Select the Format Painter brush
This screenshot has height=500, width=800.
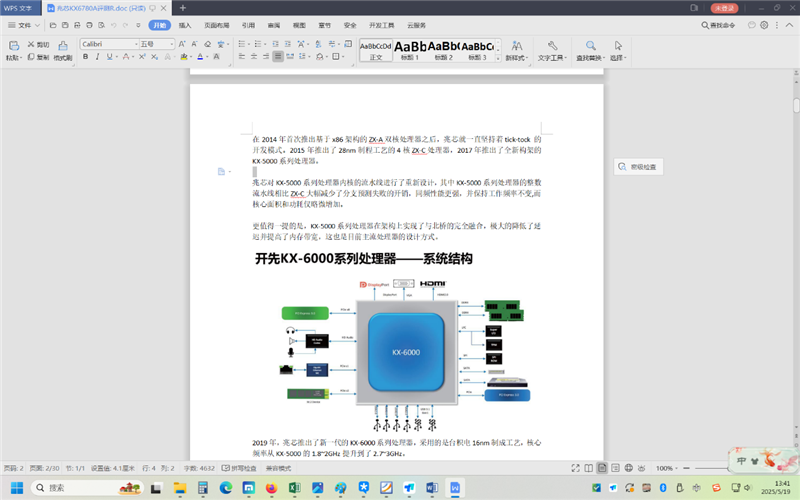coord(63,45)
